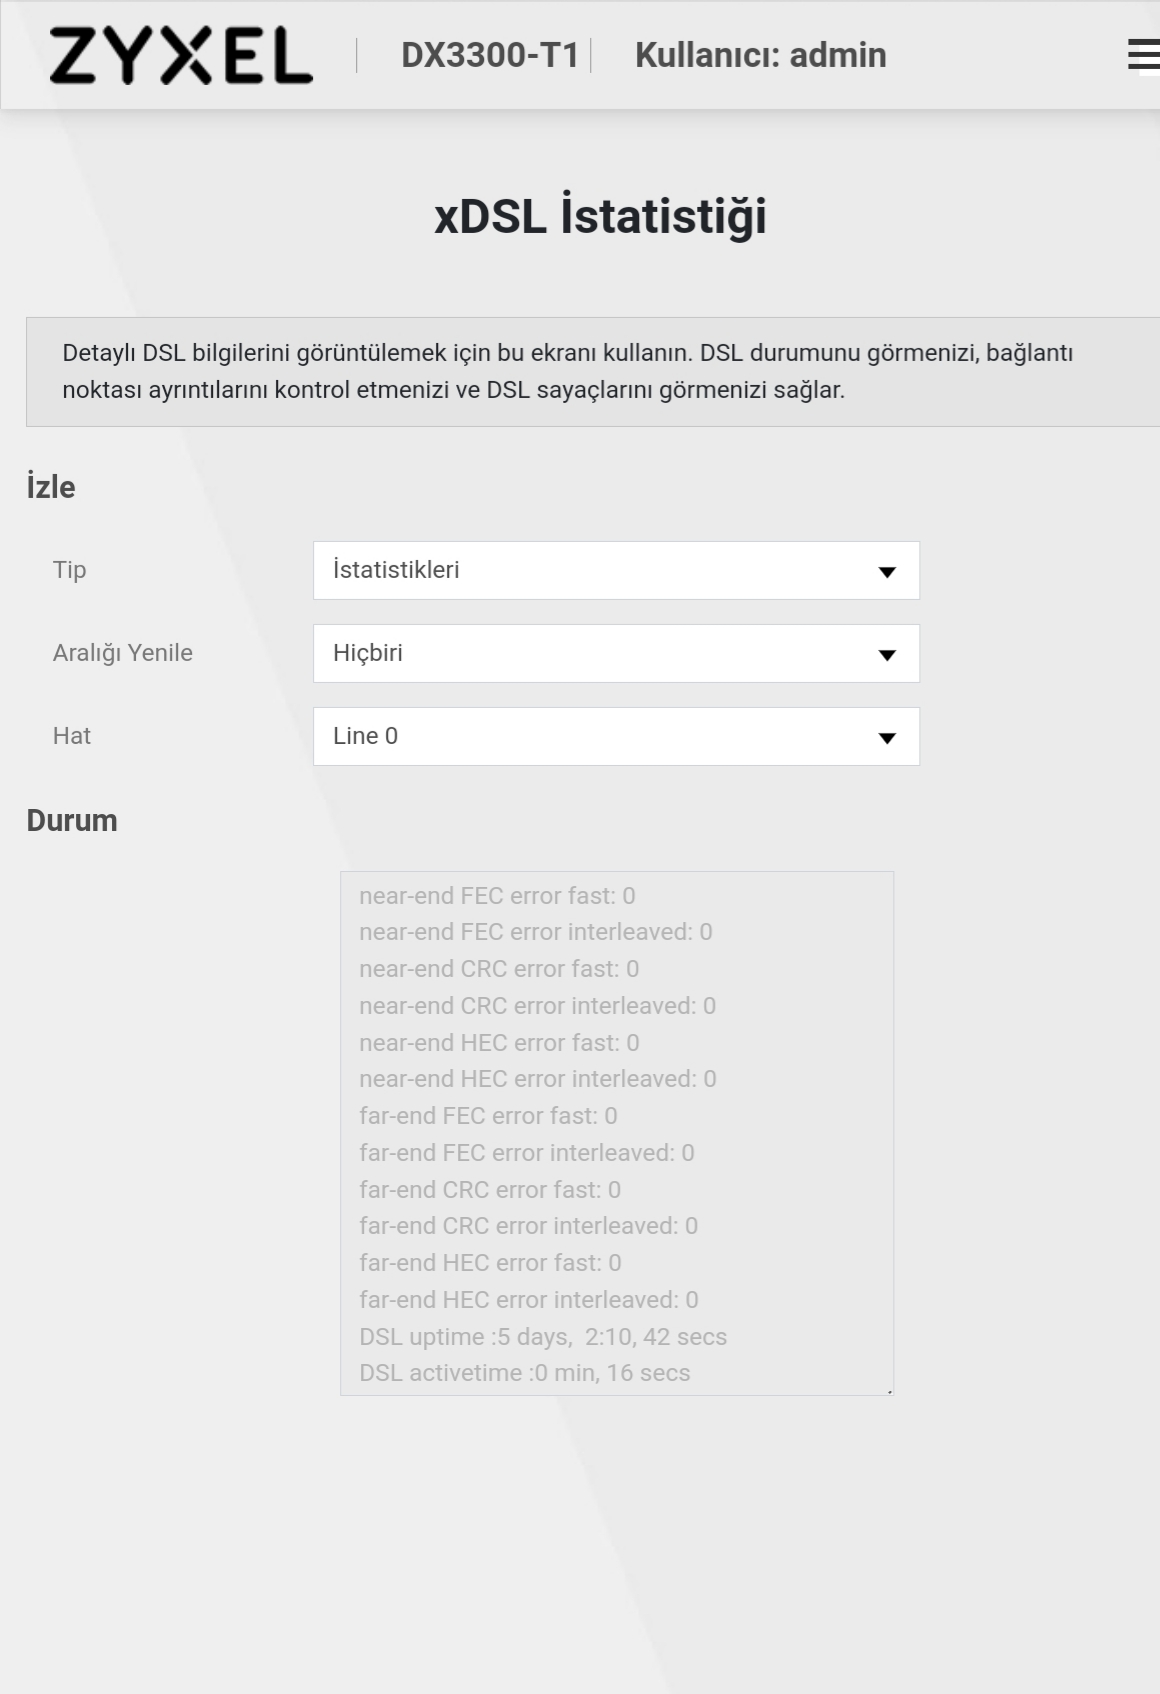The width and height of the screenshot is (1160, 1694).
Task: Click the DSL uptime line in status box
Action: point(543,1337)
